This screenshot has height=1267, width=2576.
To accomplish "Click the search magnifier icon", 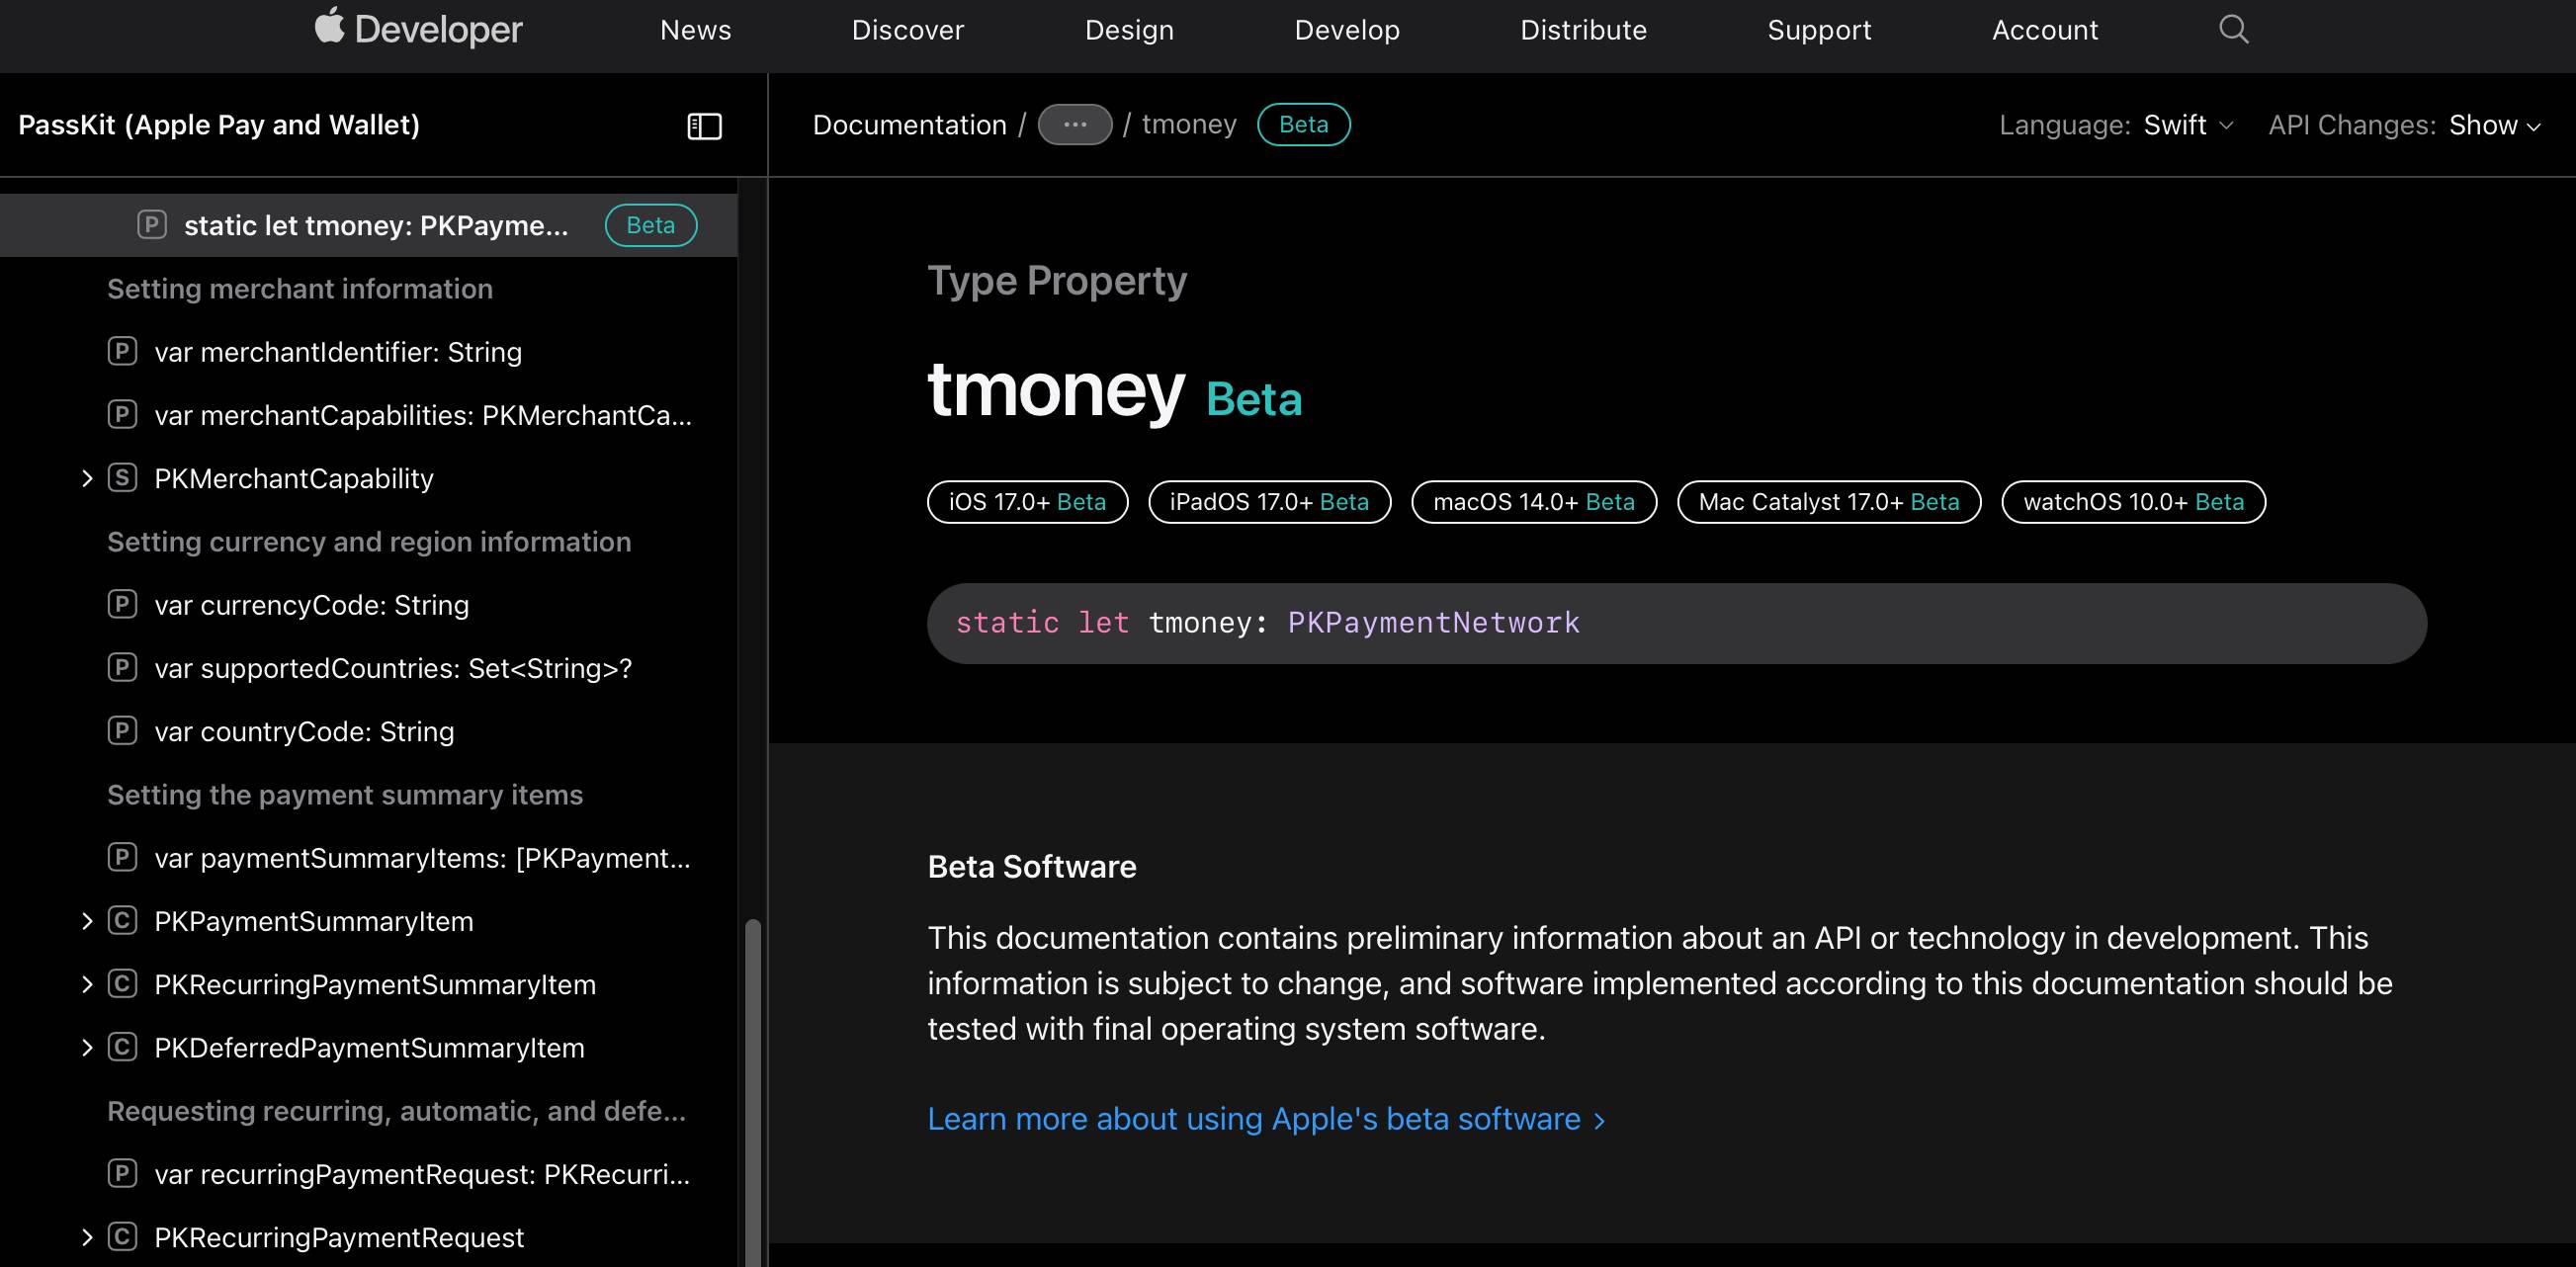I will click(2233, 29).
